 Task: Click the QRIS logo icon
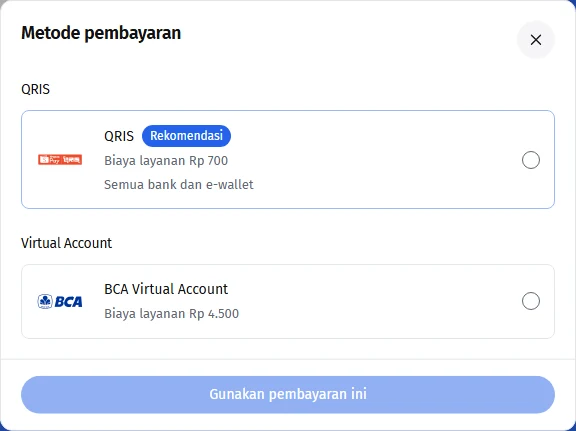pyautogui.click(x=60, y=159)
